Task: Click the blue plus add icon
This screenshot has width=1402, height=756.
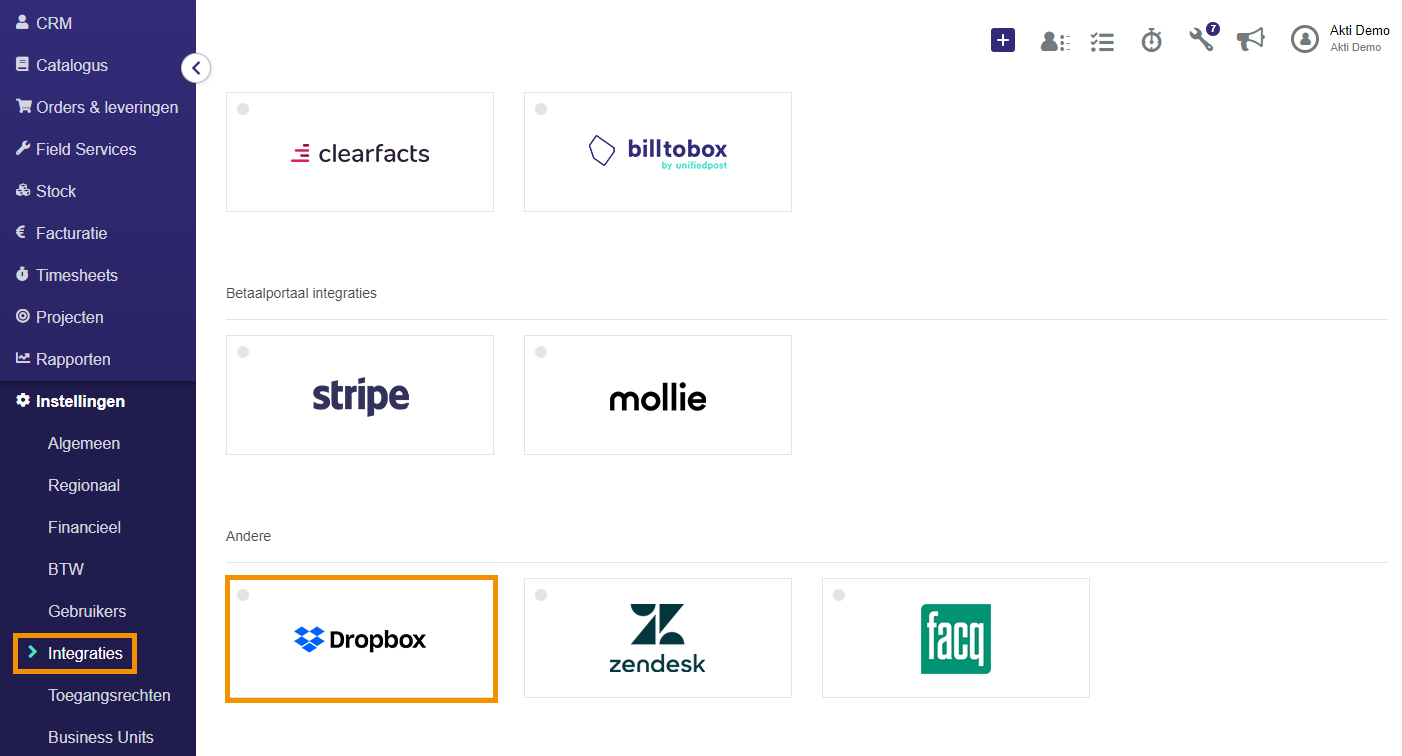Action: click(x=1003, y=40)
